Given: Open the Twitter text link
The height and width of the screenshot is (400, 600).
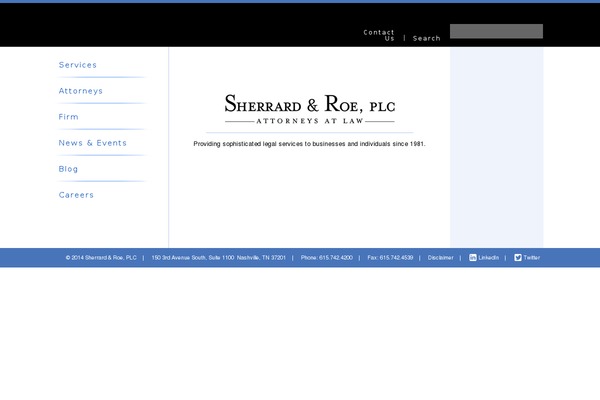Looking at the screenshot, I should tap(532, 258).
